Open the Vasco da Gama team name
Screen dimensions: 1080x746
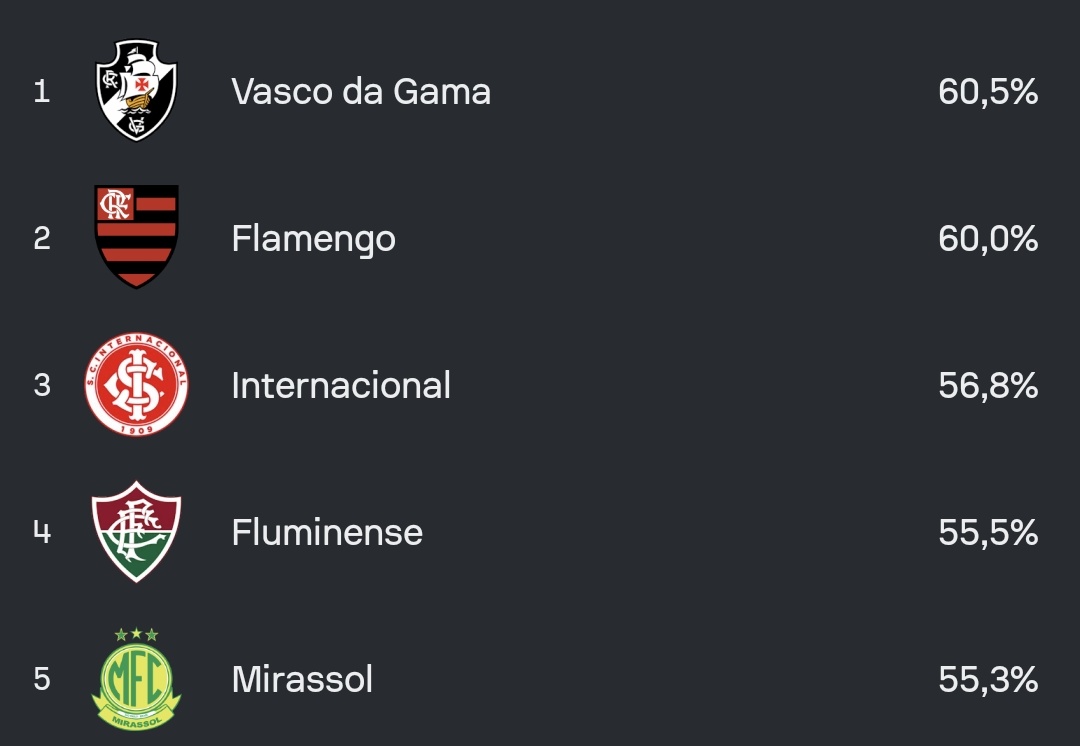coord(361,92)
